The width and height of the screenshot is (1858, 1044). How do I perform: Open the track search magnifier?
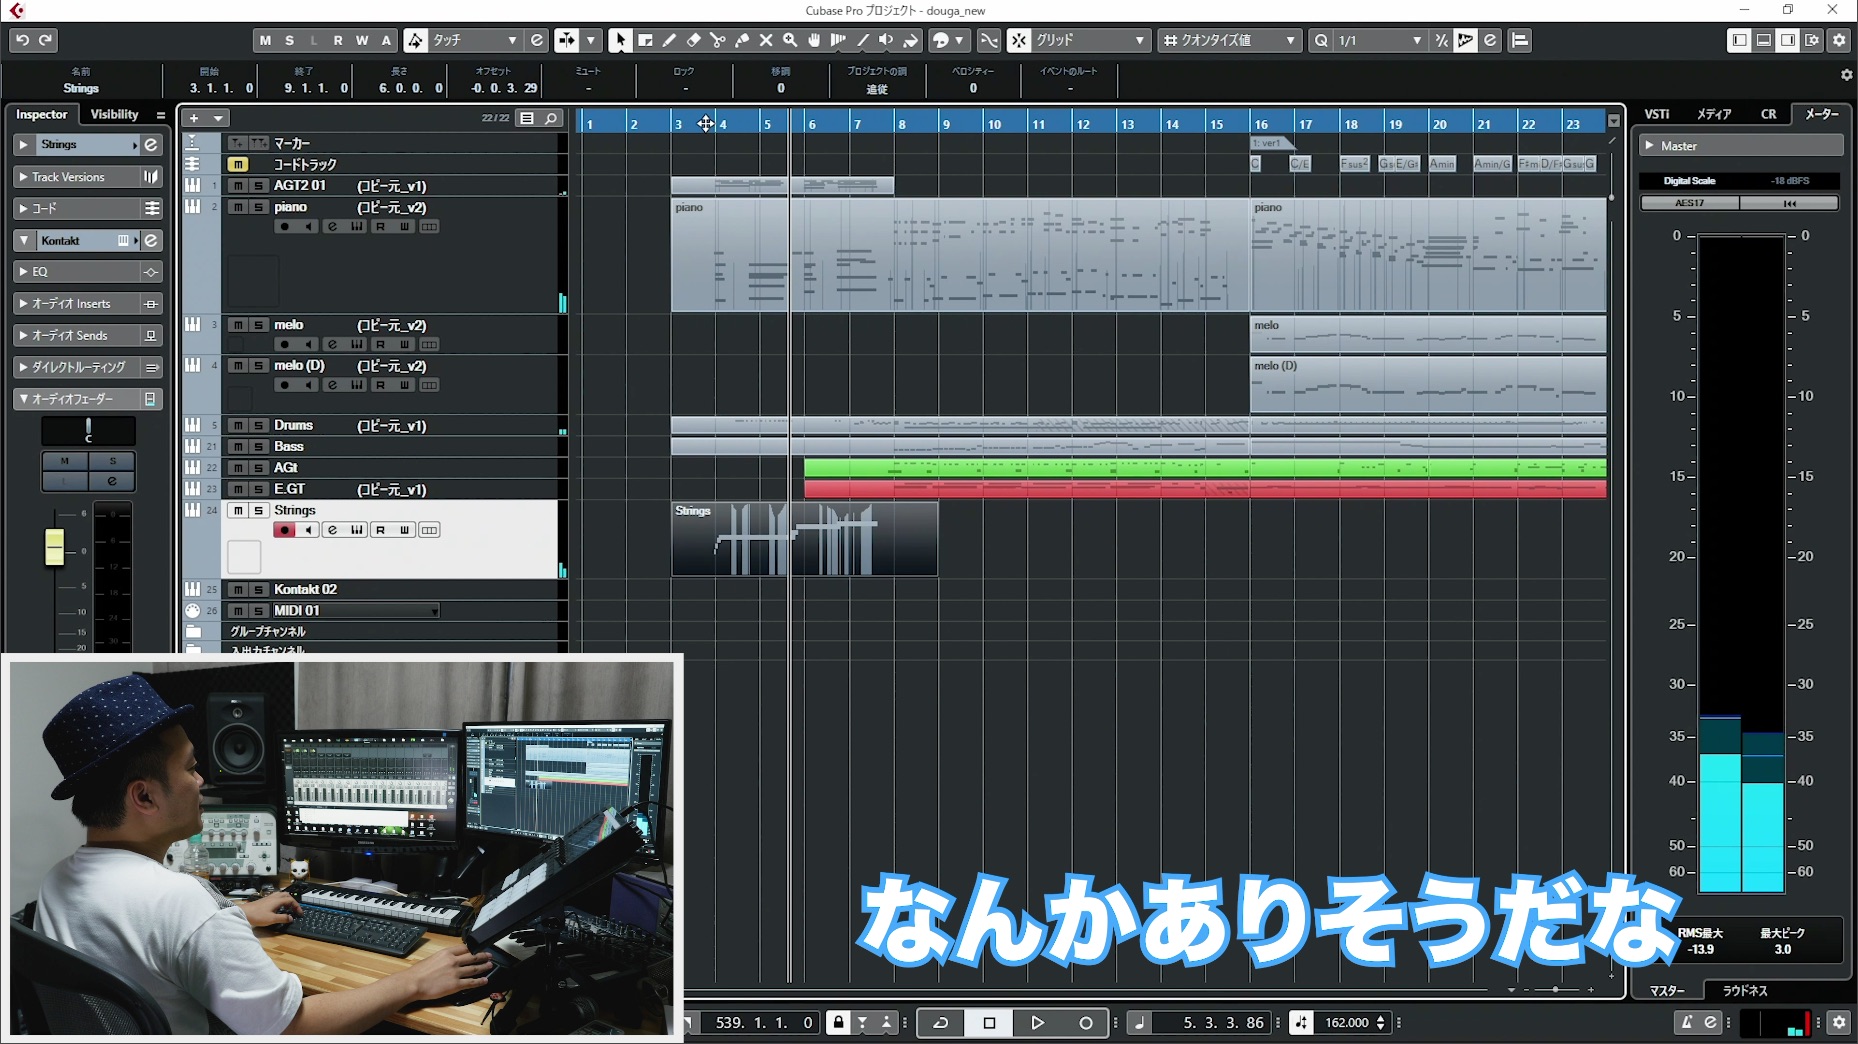coord(551,118)
